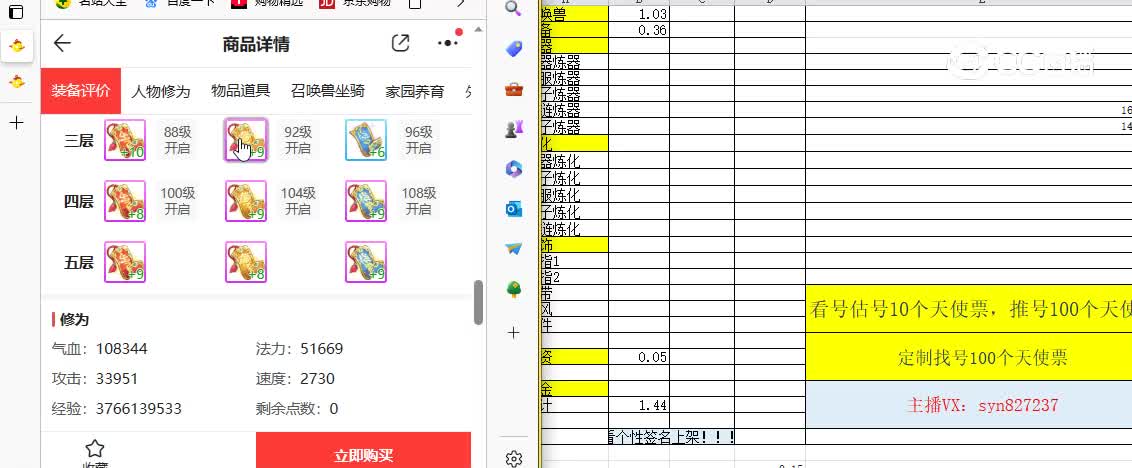Open the Outlook sidebar icon
The image size is (1132, 468).
[513, 209]
